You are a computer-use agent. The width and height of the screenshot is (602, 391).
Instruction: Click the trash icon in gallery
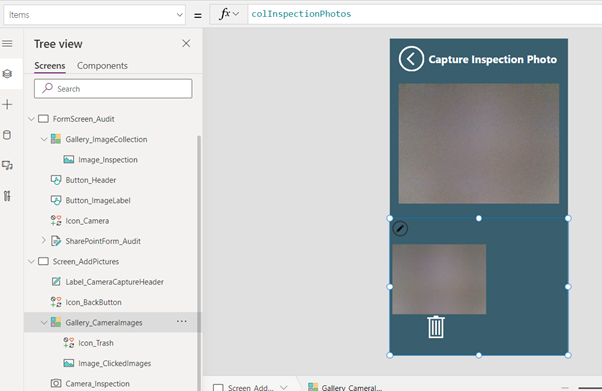436,327
